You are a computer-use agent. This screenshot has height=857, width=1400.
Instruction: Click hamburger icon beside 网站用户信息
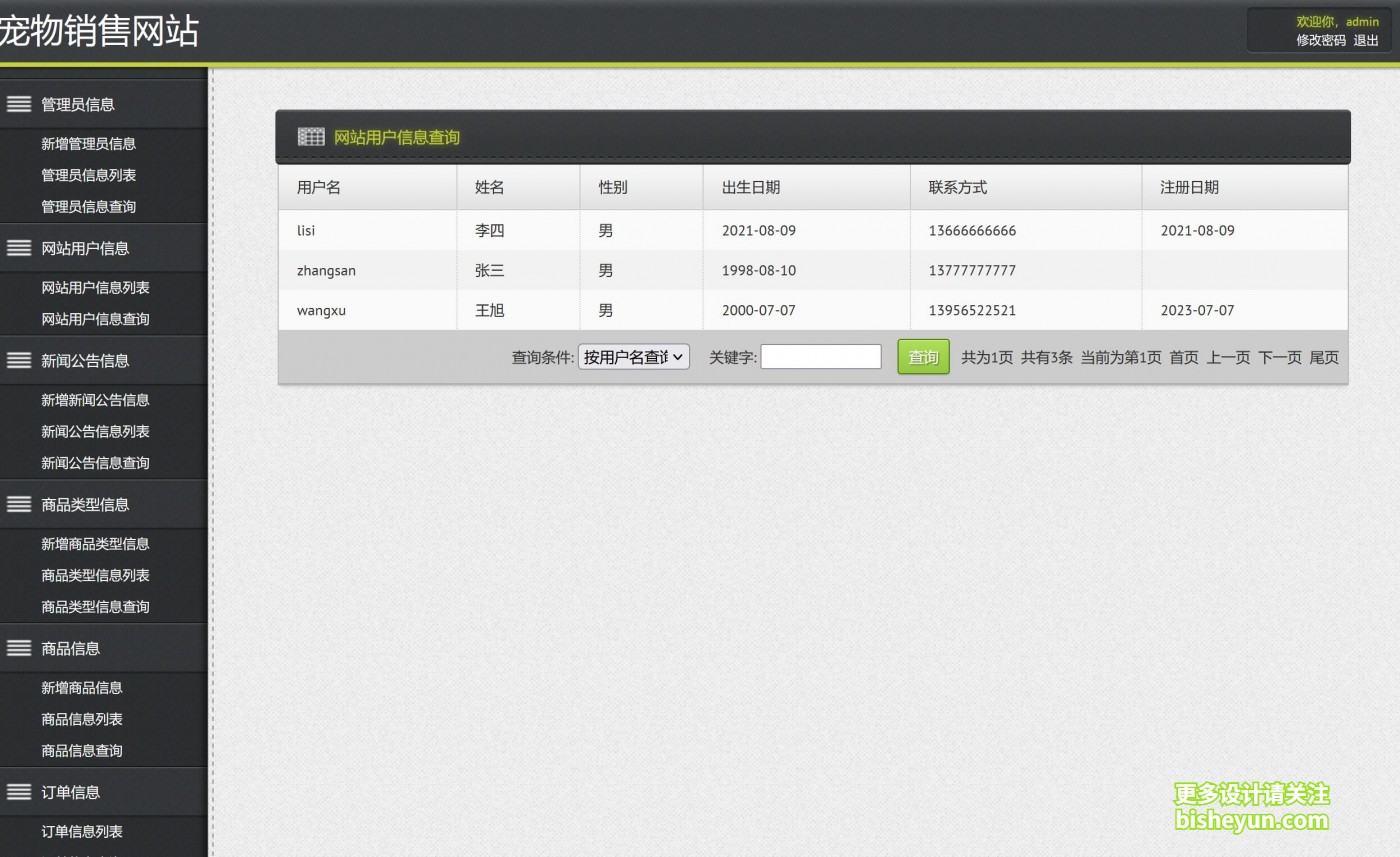click(19, 248)
